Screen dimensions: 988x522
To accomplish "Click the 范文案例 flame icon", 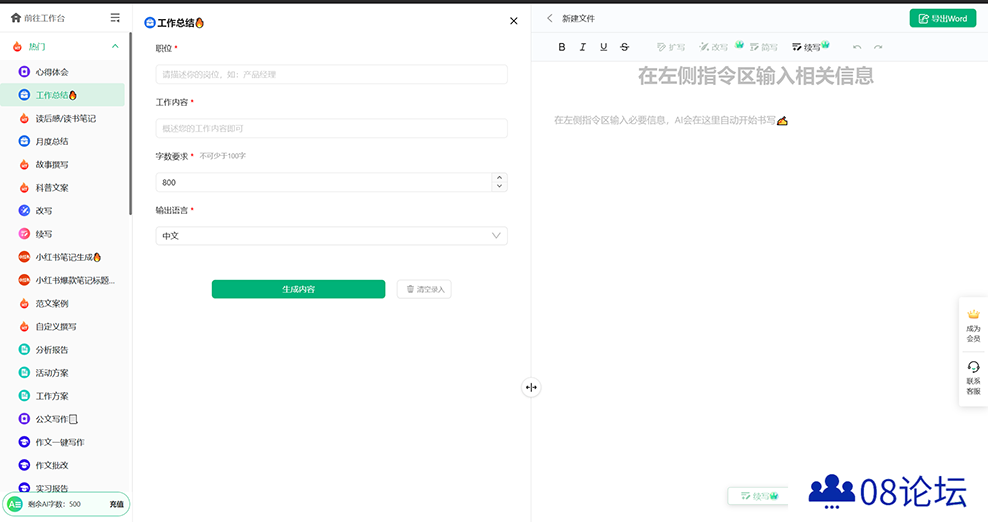I will coord(24,303).
